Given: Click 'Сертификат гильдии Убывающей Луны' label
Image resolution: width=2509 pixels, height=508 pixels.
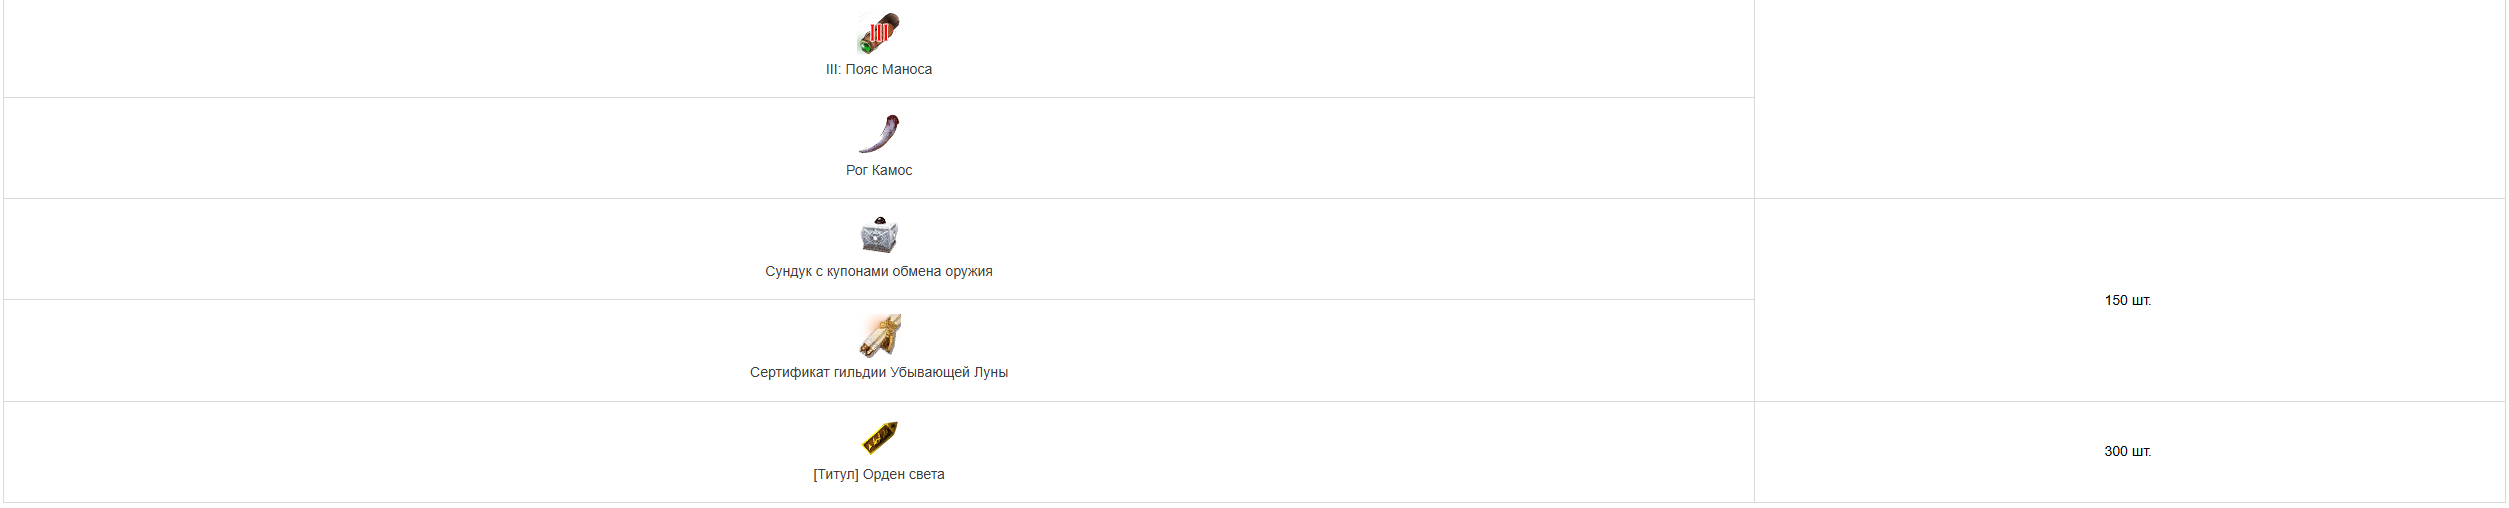Looking at the screenshot, I should pos(879,372).
